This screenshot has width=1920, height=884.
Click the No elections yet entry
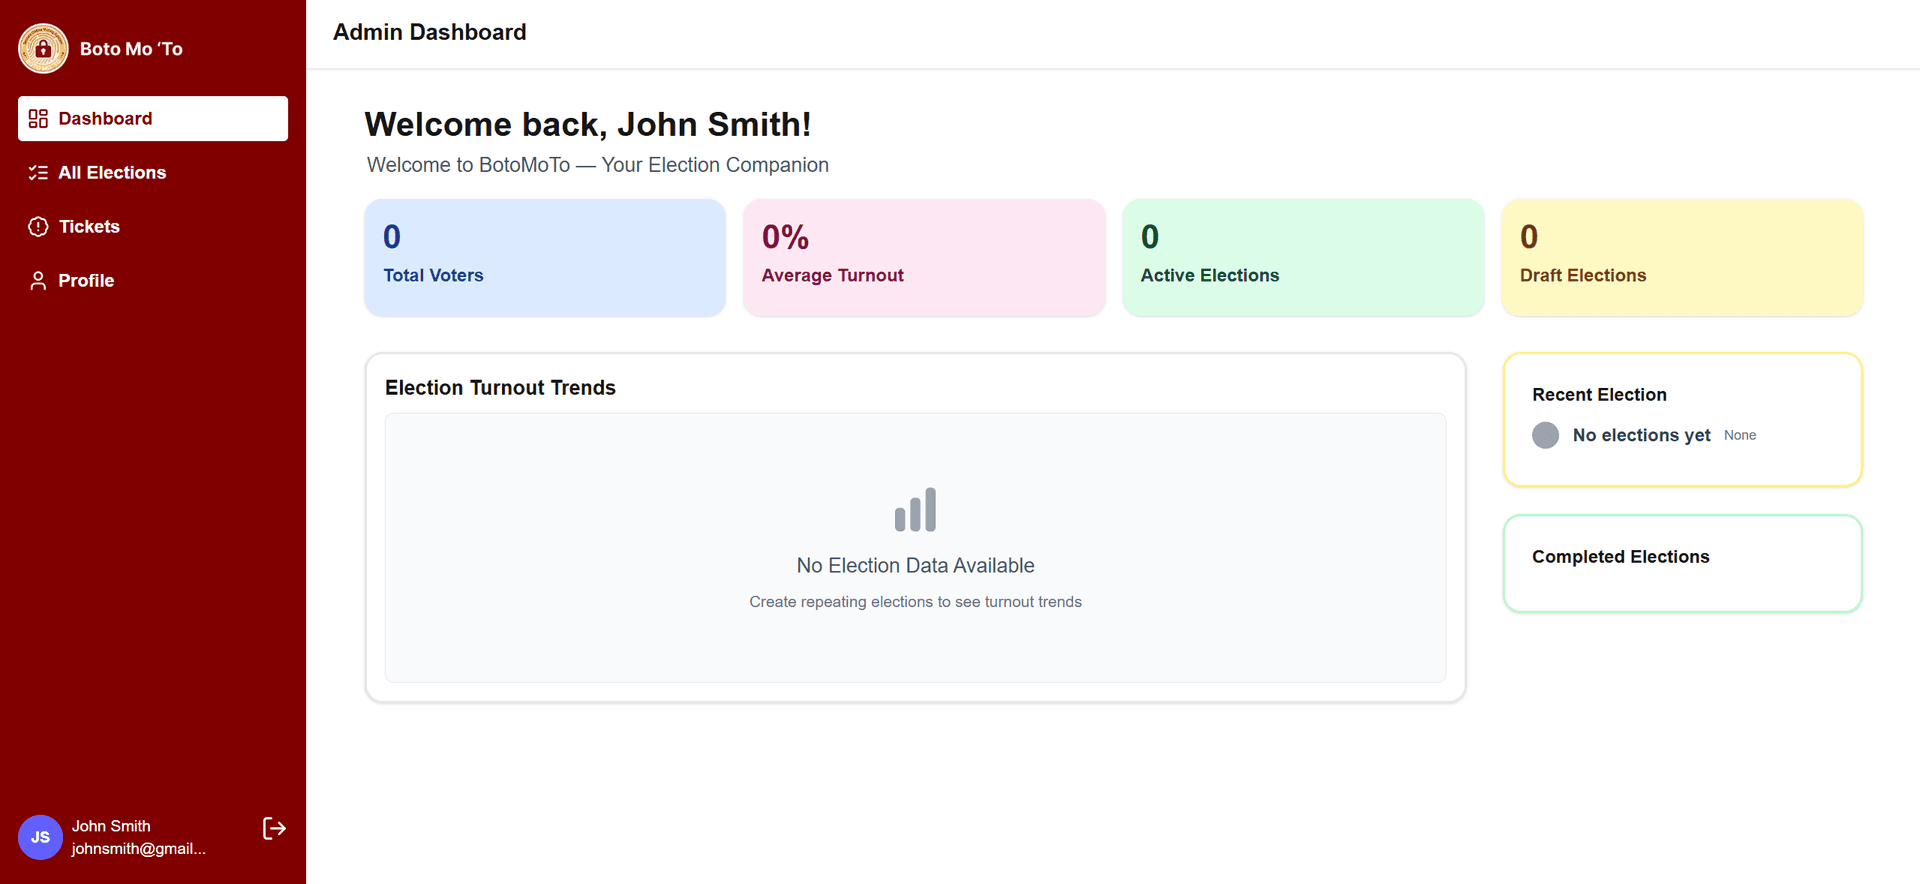point(1641,435)
